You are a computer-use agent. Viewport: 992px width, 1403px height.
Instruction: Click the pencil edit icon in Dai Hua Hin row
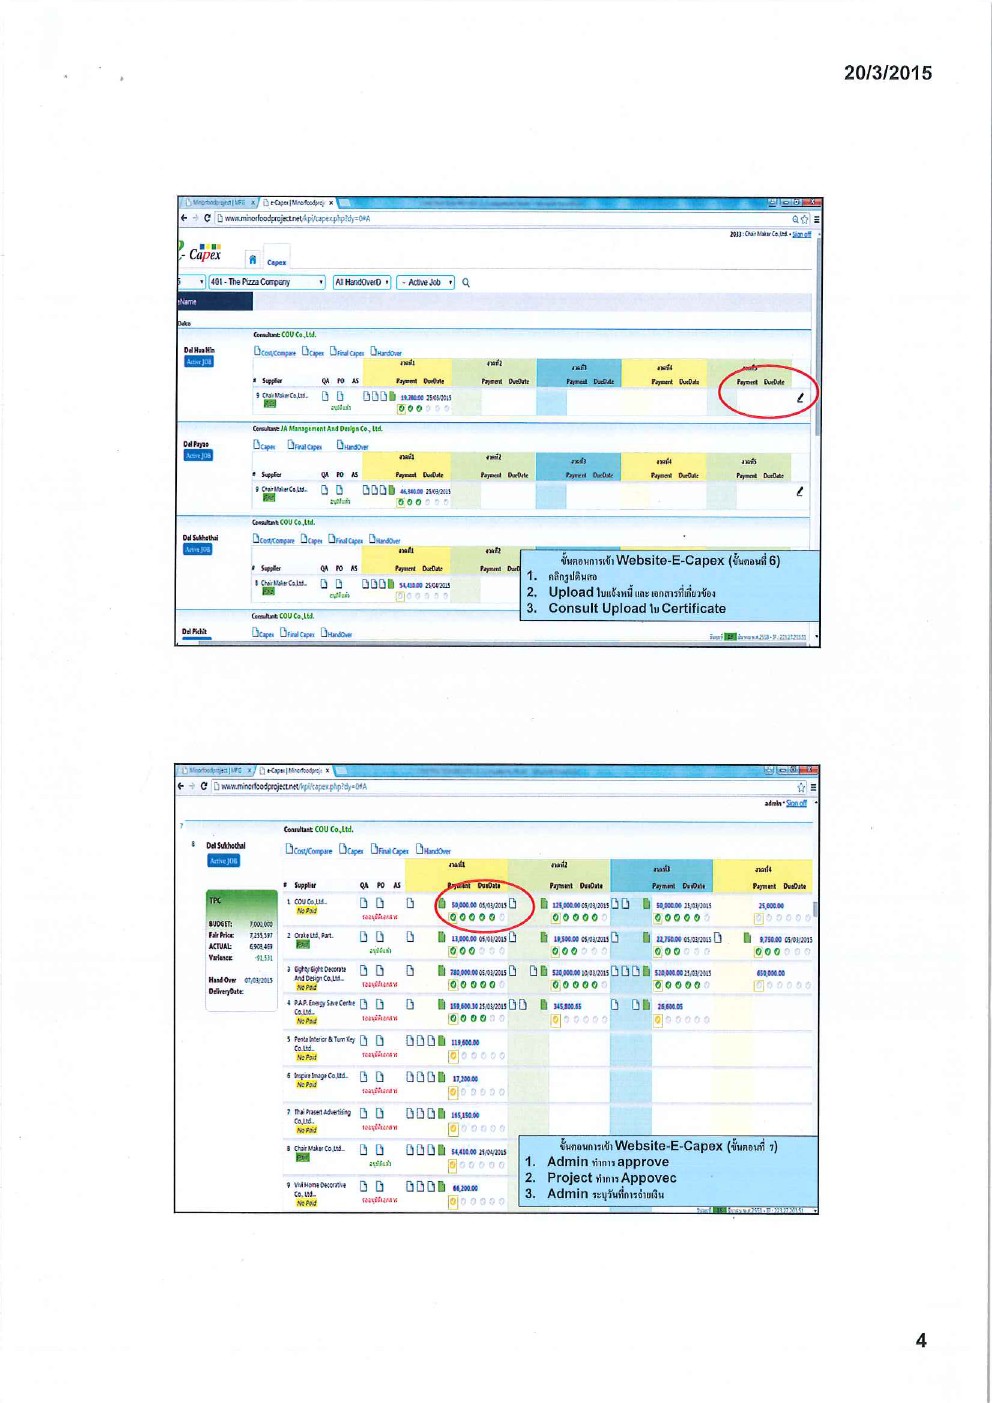coord(799,398)
